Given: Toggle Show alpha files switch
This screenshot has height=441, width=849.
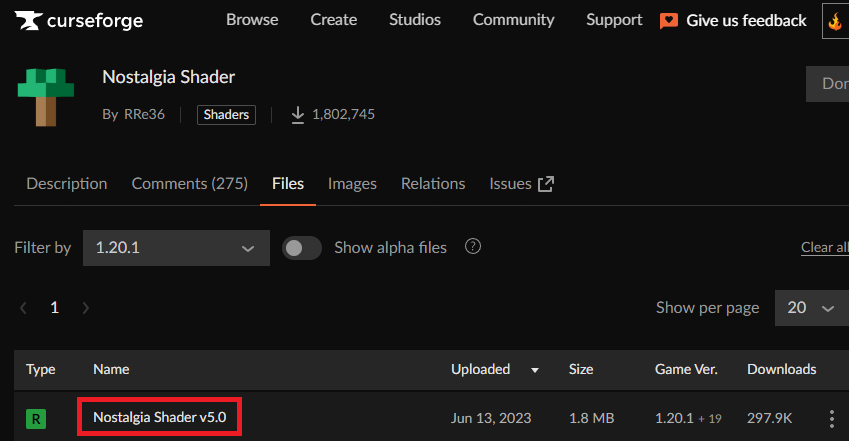Looking at the screenshot, I should click(301, 248).
